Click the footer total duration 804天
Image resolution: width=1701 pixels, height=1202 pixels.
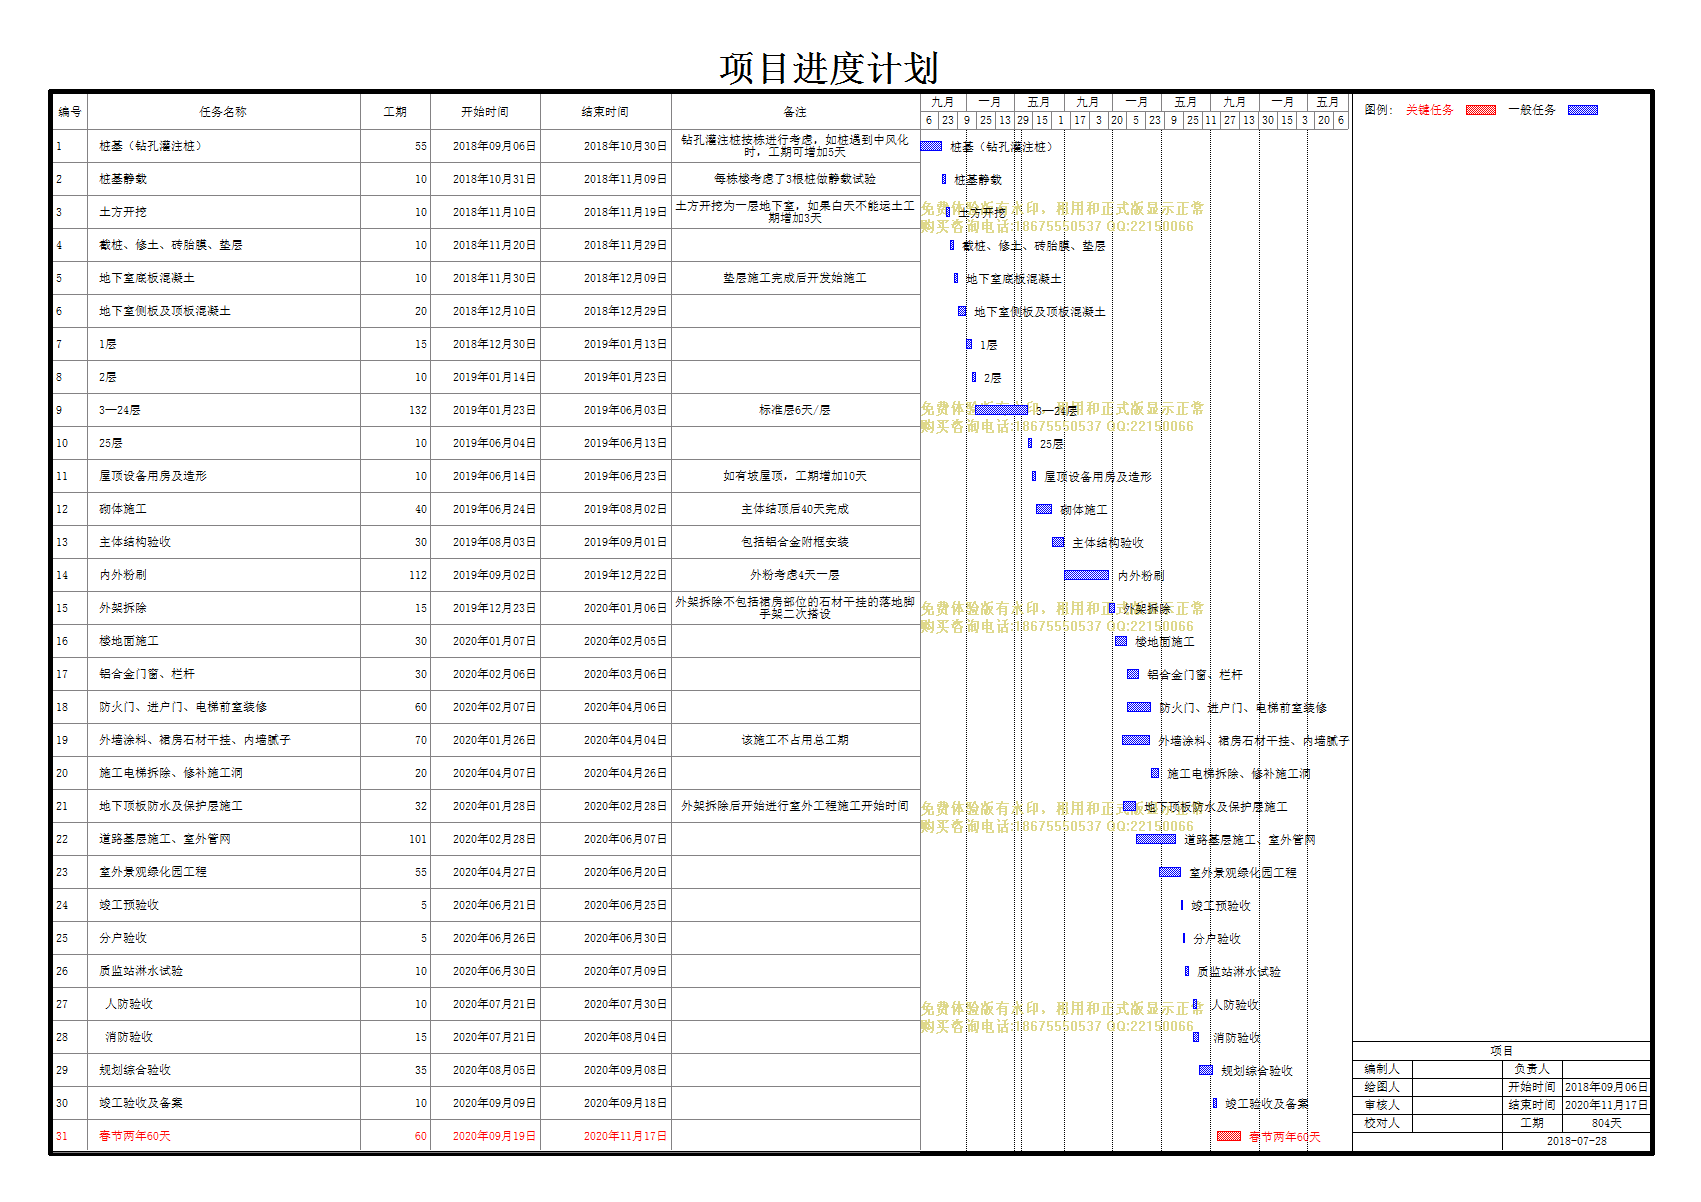click(x=1606, y=1123)
